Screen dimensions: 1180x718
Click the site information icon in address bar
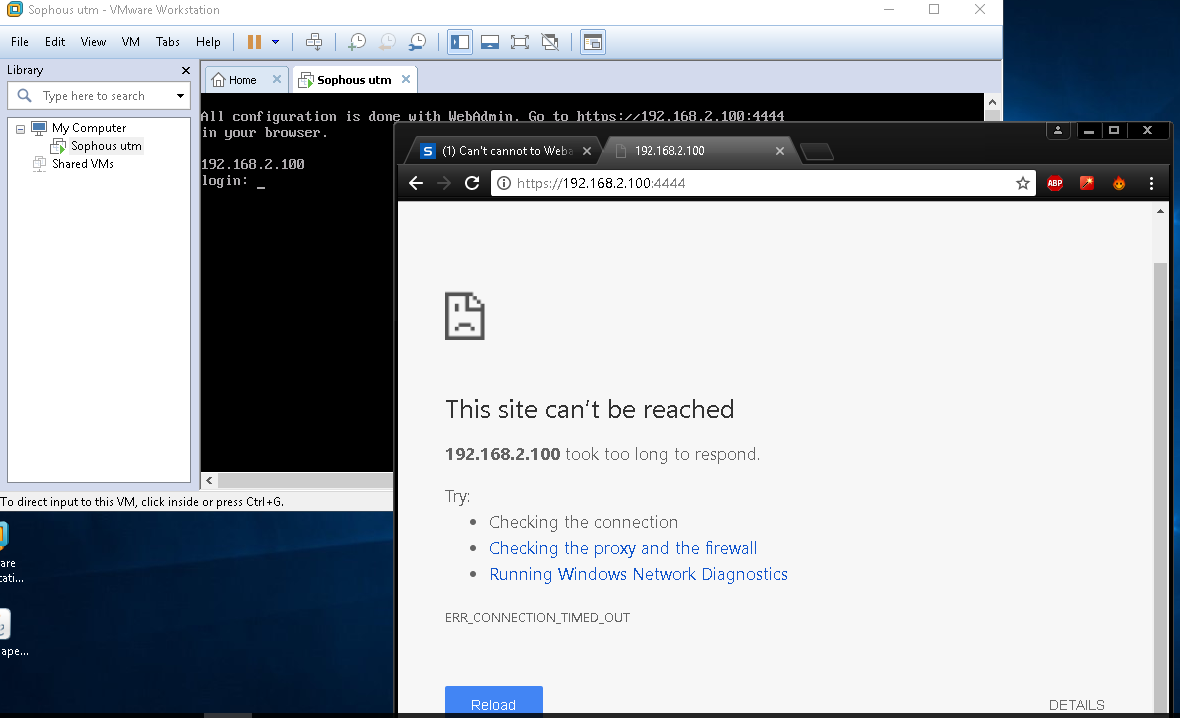point(504,183)
